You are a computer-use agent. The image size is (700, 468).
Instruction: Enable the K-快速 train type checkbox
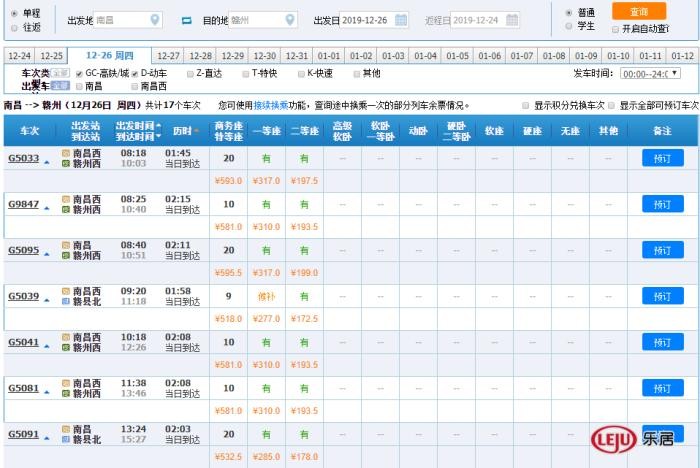(301, 73)
